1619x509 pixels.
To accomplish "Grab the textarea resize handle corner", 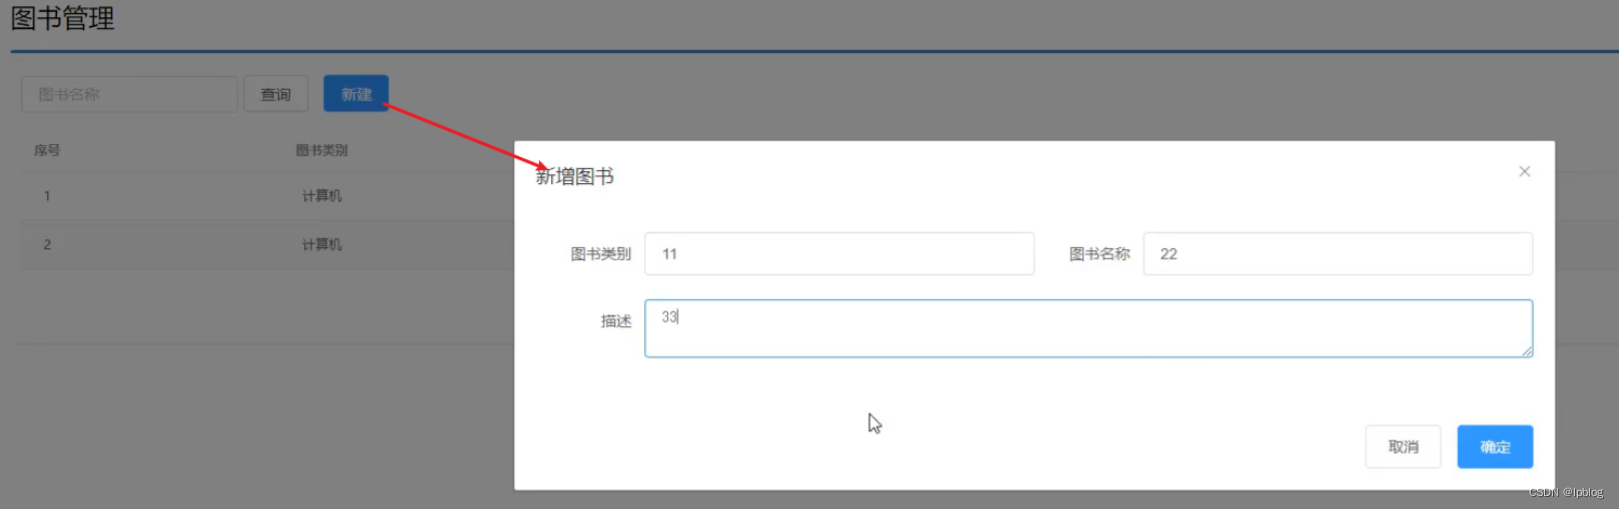I will 1527,351.
